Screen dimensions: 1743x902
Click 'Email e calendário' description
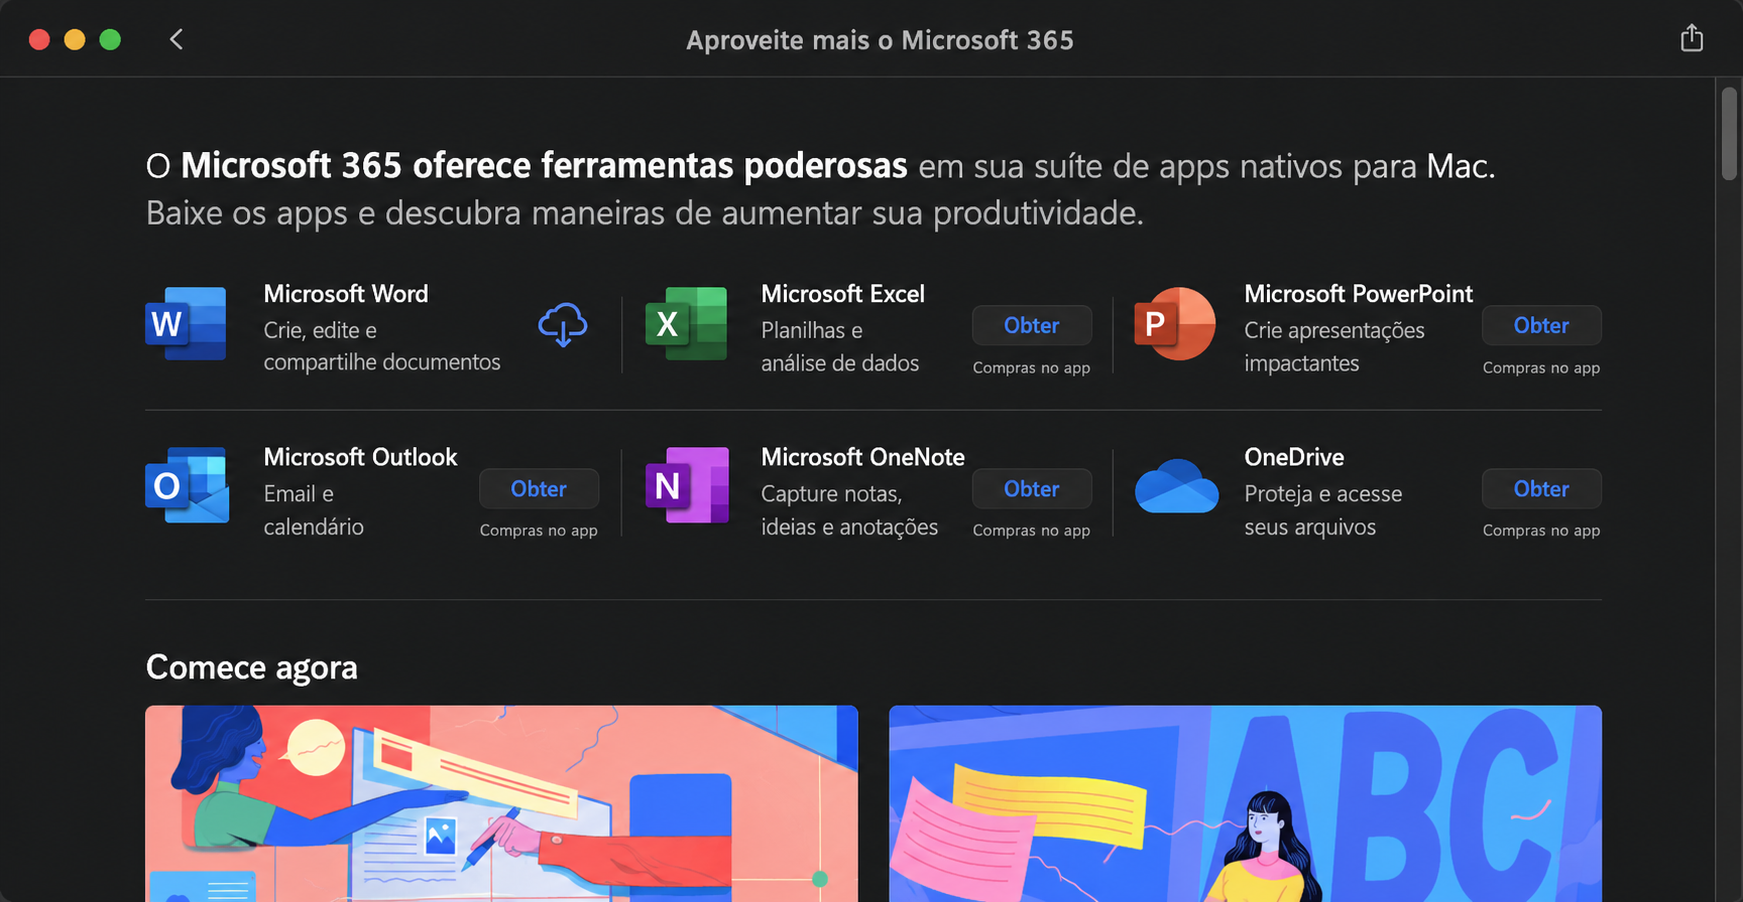coord(313,510)
